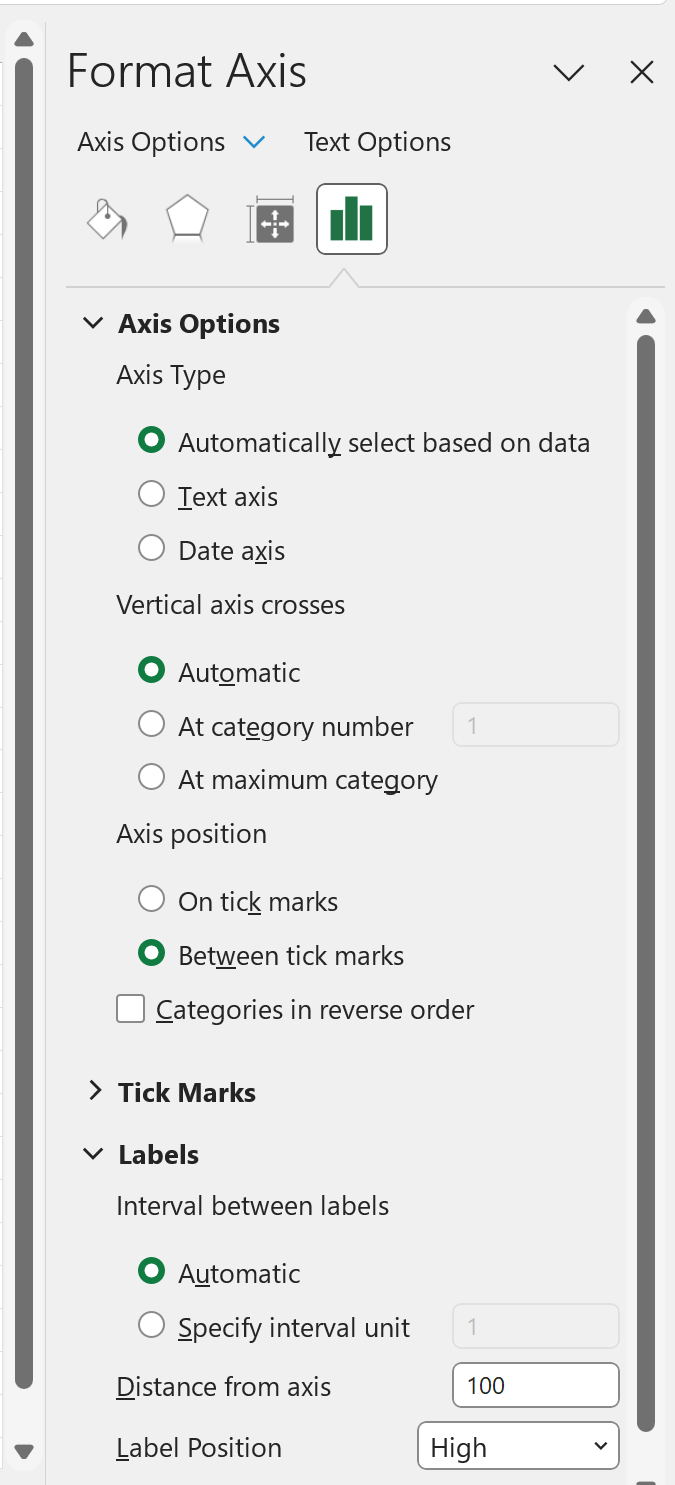Click the At category number field

coord(535,724)
